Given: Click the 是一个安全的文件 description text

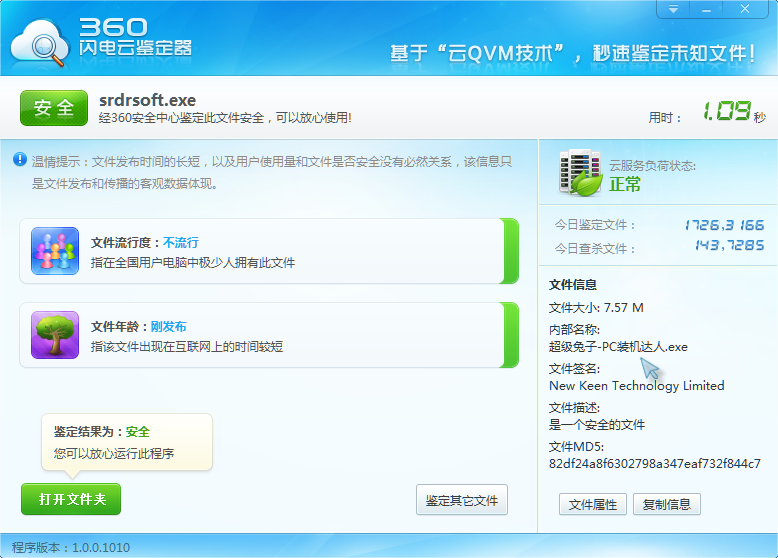Looking at the screenshot, I should click(597, 425).
